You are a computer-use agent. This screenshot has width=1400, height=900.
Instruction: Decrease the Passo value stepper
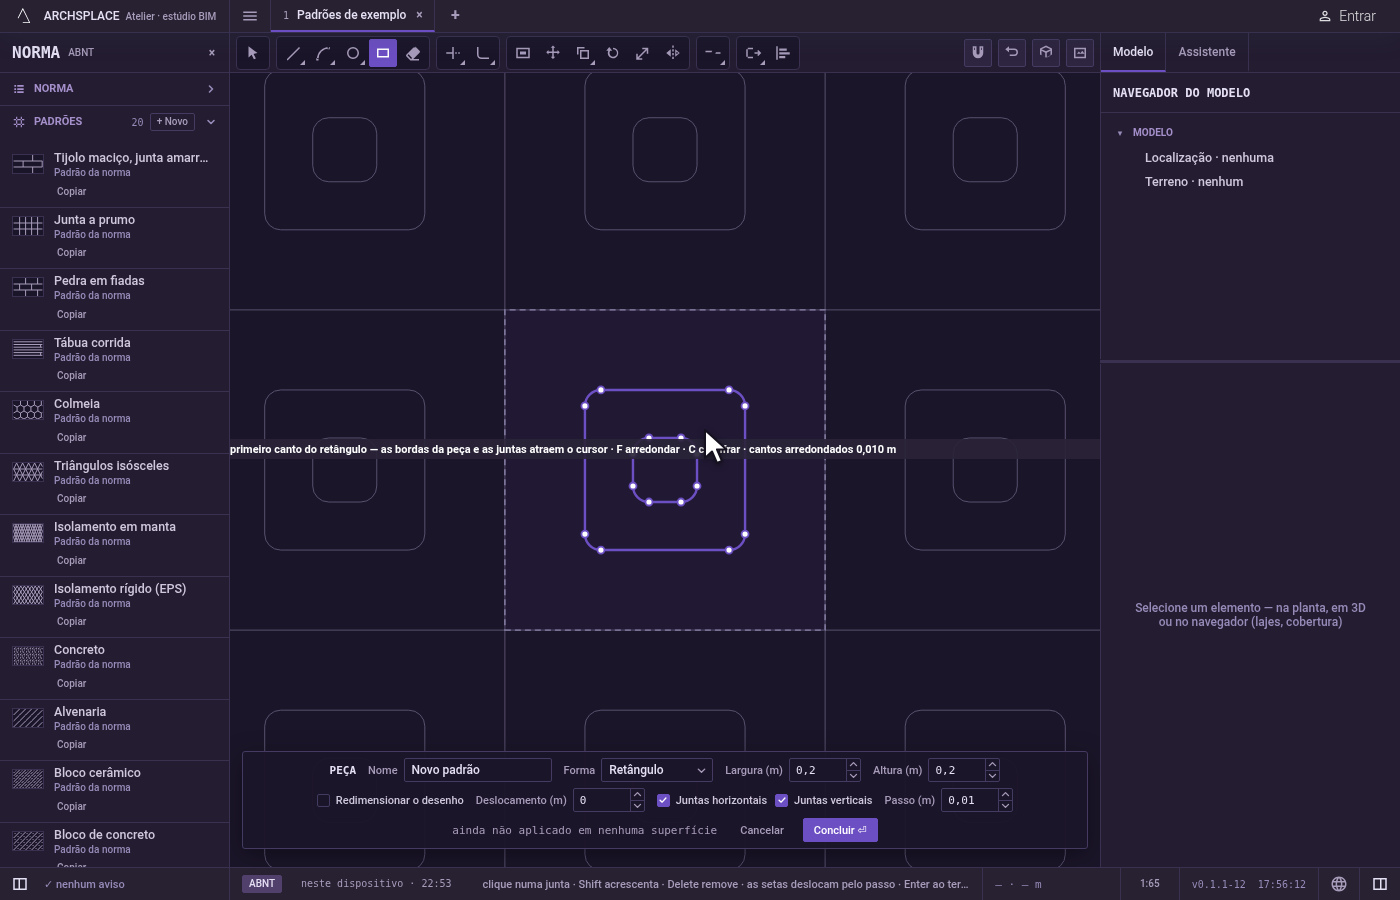[1005, 806]
